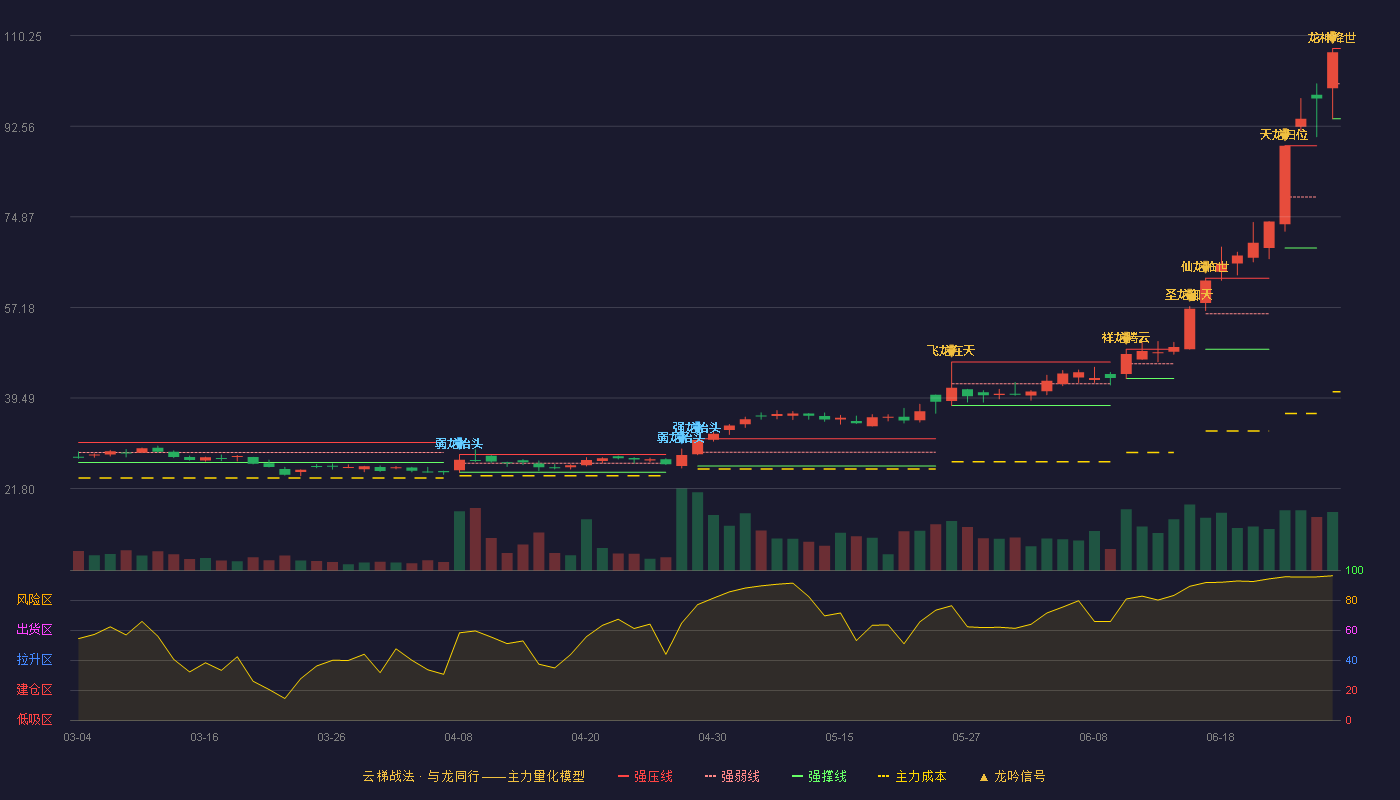Click the 06-08 date label
The width and height of the screenshot is (1400, 800).
click(1093, 737)
